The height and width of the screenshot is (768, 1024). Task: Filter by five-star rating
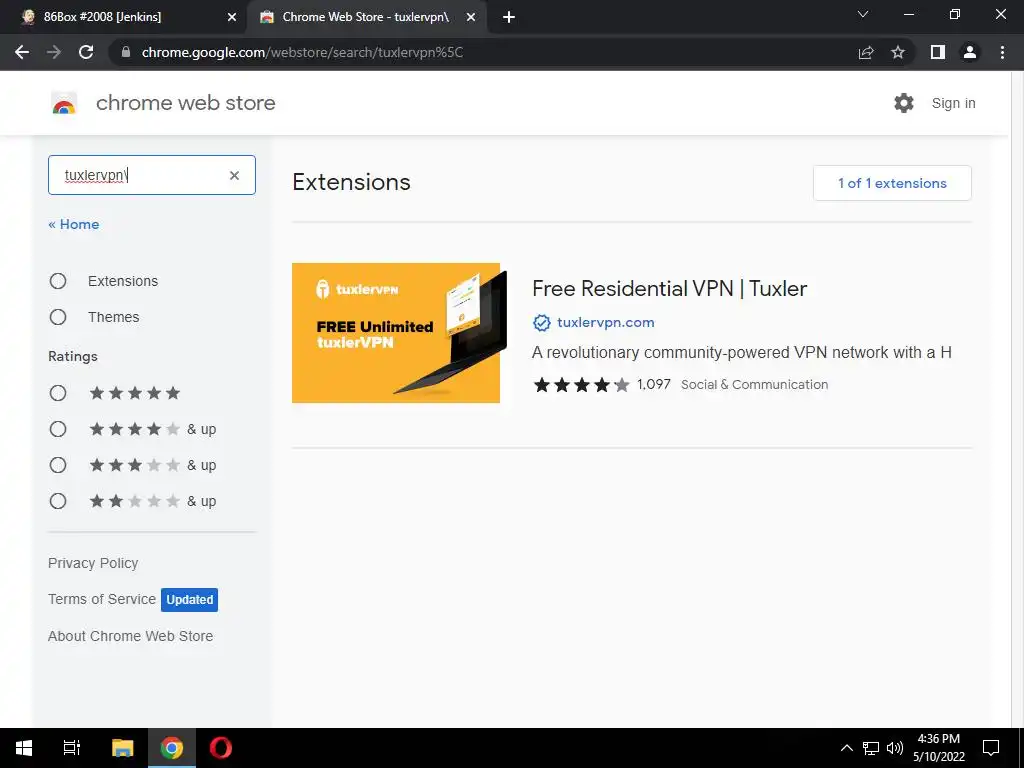coord(58,393)
